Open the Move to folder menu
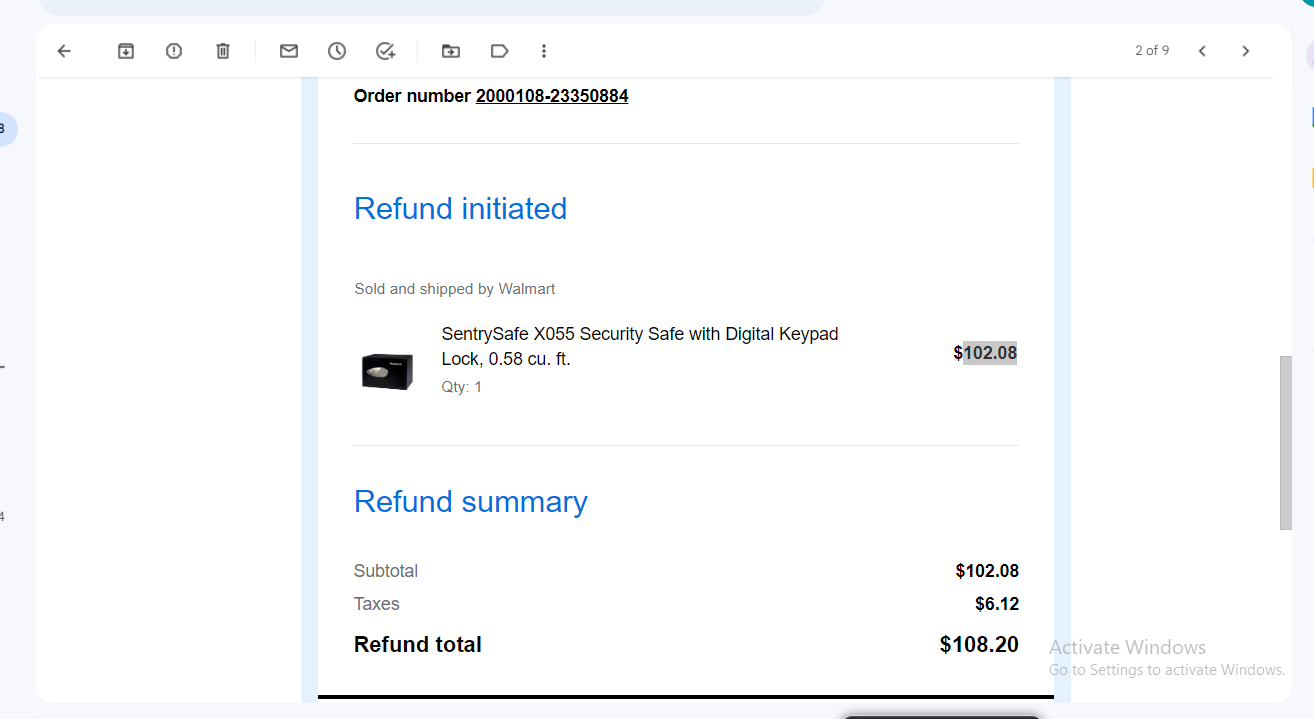Screen dimensions: 1314x719 click(x=451, y=51)
